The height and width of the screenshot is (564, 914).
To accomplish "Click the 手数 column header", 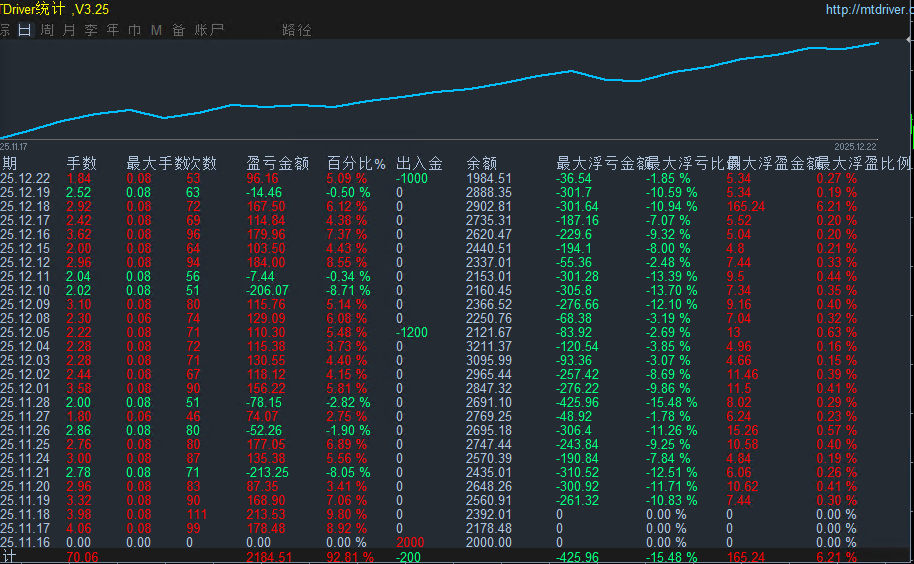I will (x=81, y=163).
